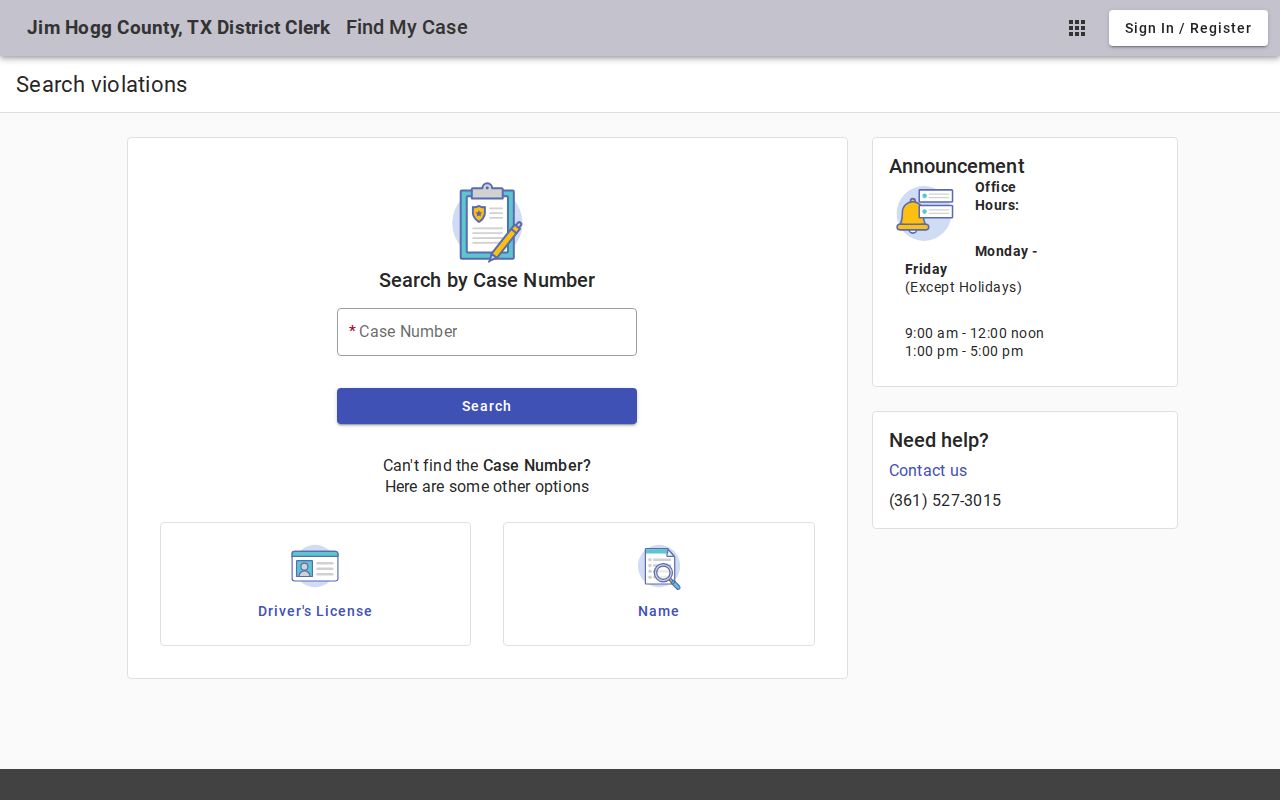Click the Announcement heading

pyautogui.click(x=957, y=166)
